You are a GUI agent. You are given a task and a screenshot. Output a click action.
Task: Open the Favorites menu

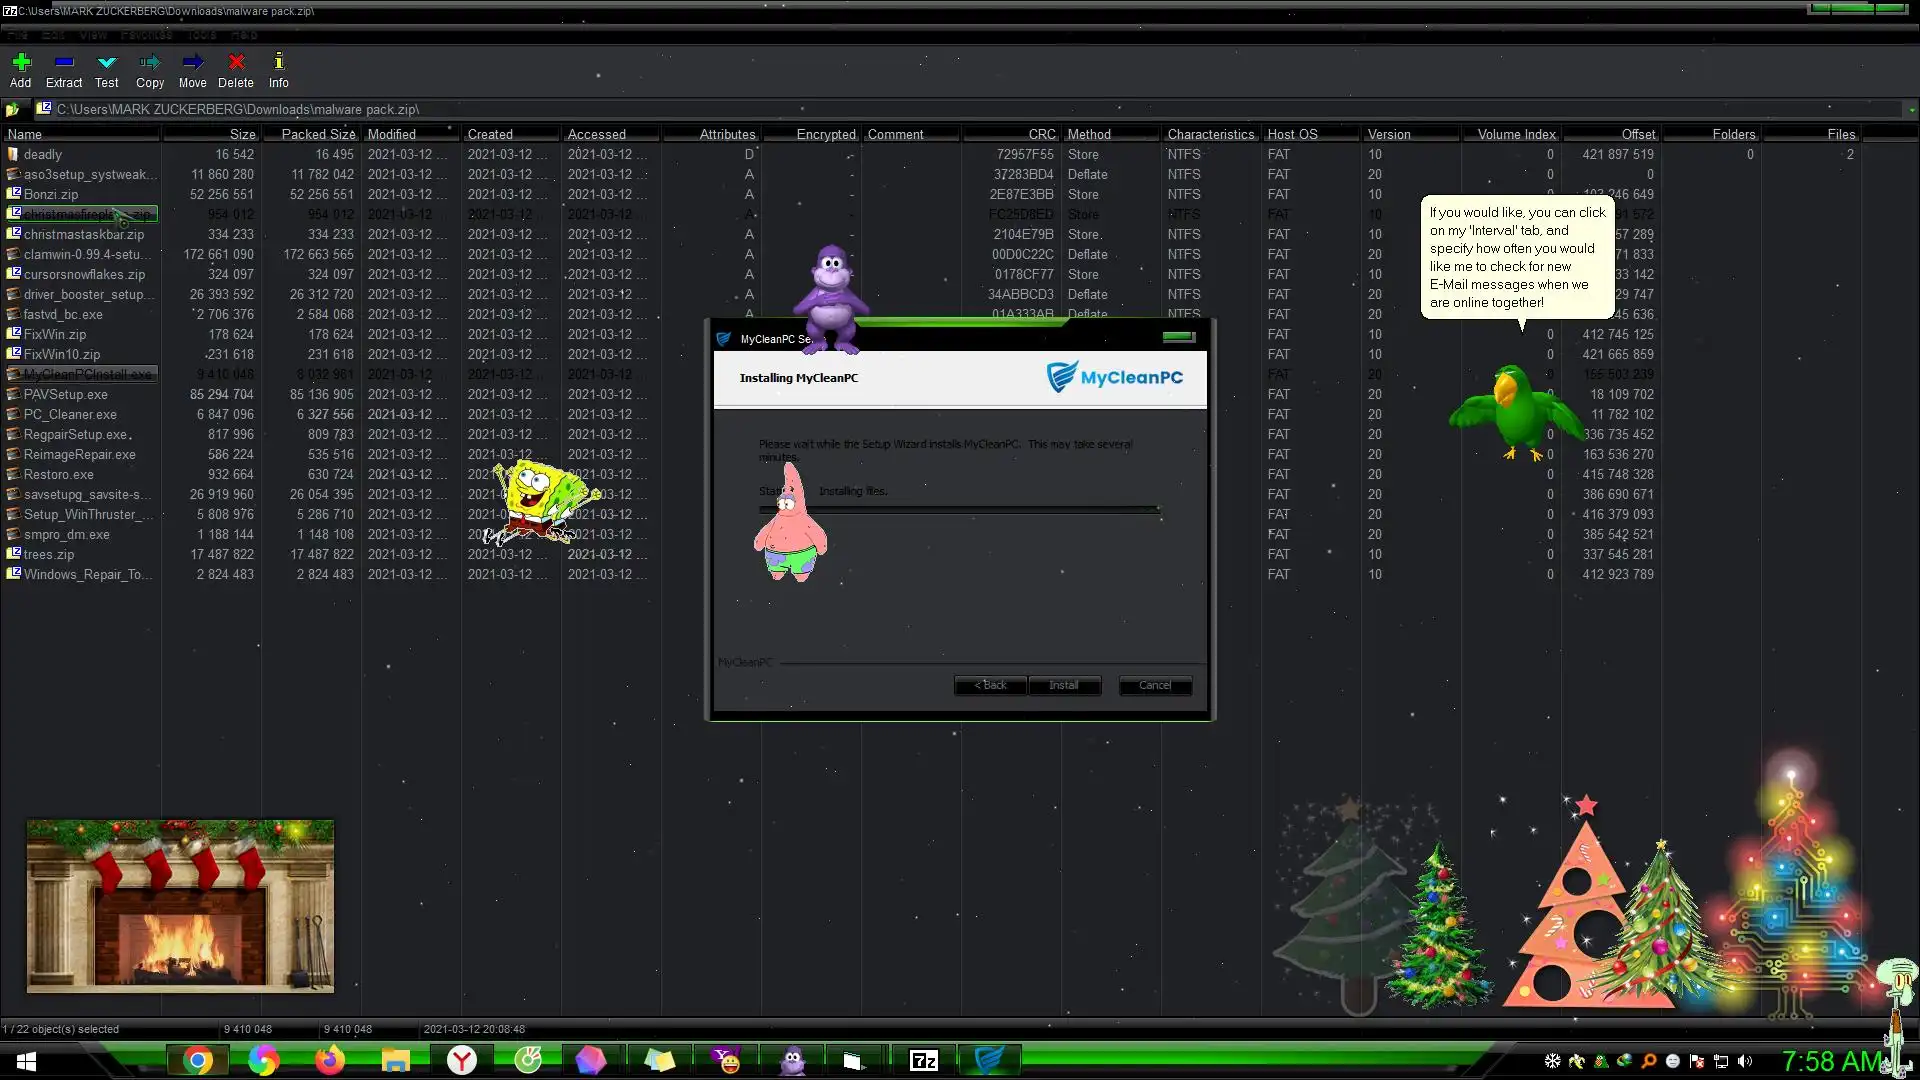pyautogui.click(x=146, y=35)
